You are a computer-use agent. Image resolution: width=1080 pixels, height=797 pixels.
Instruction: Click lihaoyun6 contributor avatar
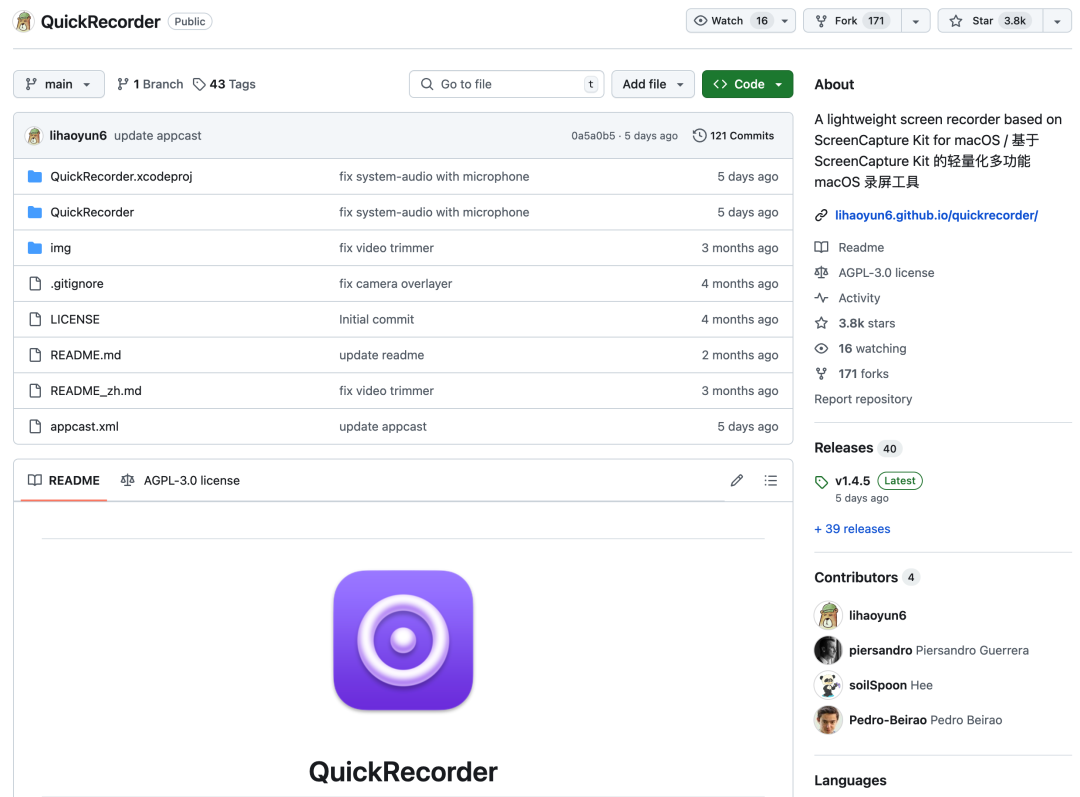pyautogui.click(x=828, y=615)
